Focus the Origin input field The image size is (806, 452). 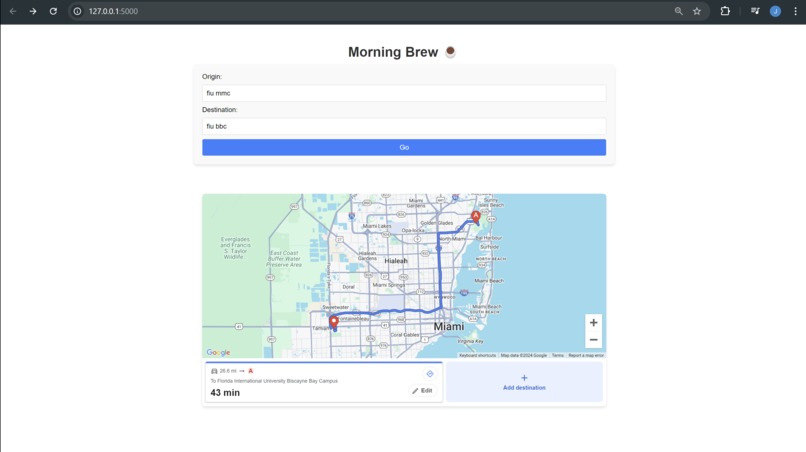(x=404, y=93)
